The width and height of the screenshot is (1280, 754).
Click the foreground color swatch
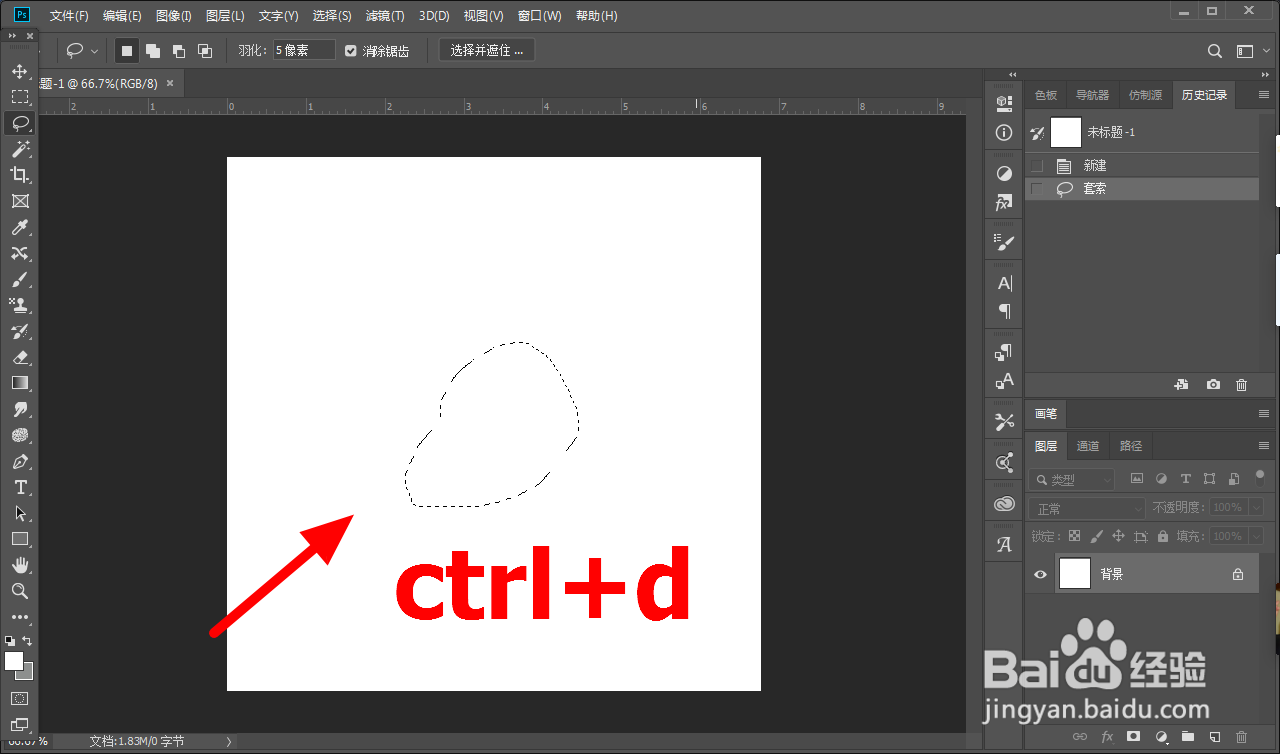pos(13,660)
